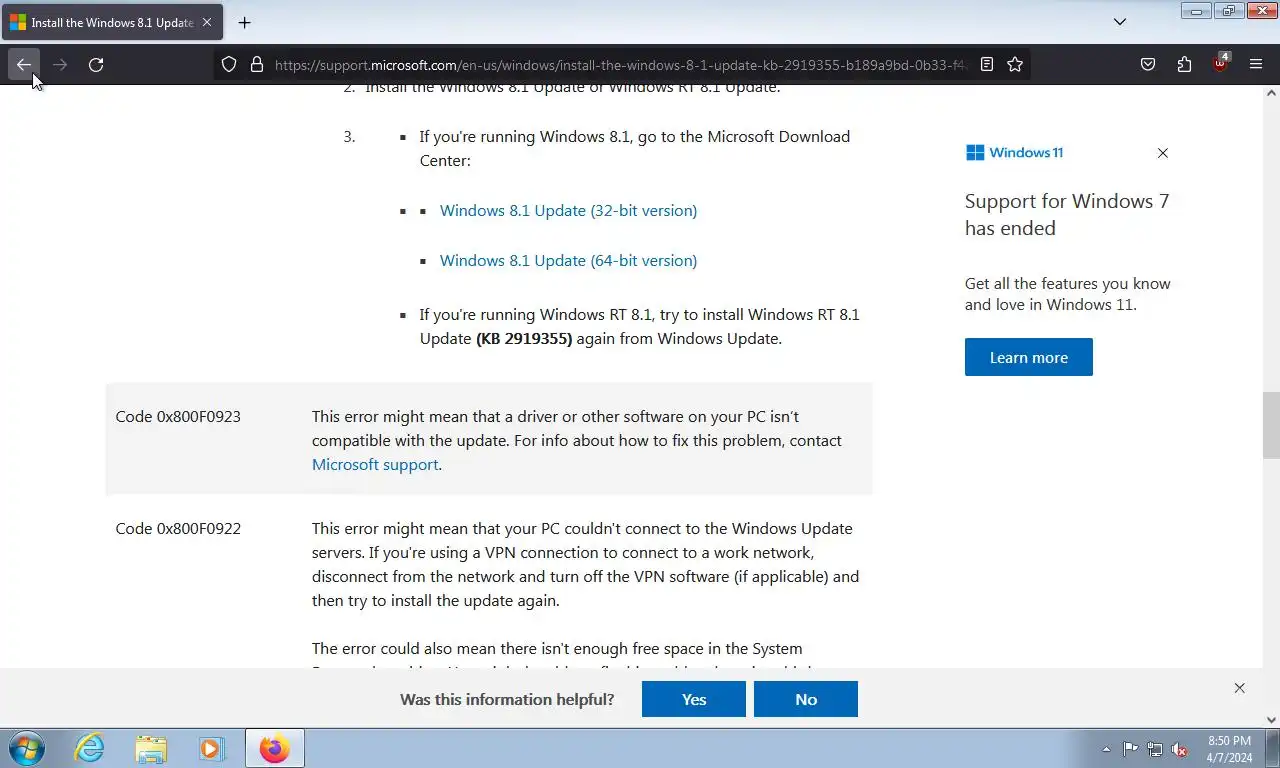Click the Code 0x800F0923 text
The image size is (1280, 768).
pyautogui.click(x=178, y=416)
